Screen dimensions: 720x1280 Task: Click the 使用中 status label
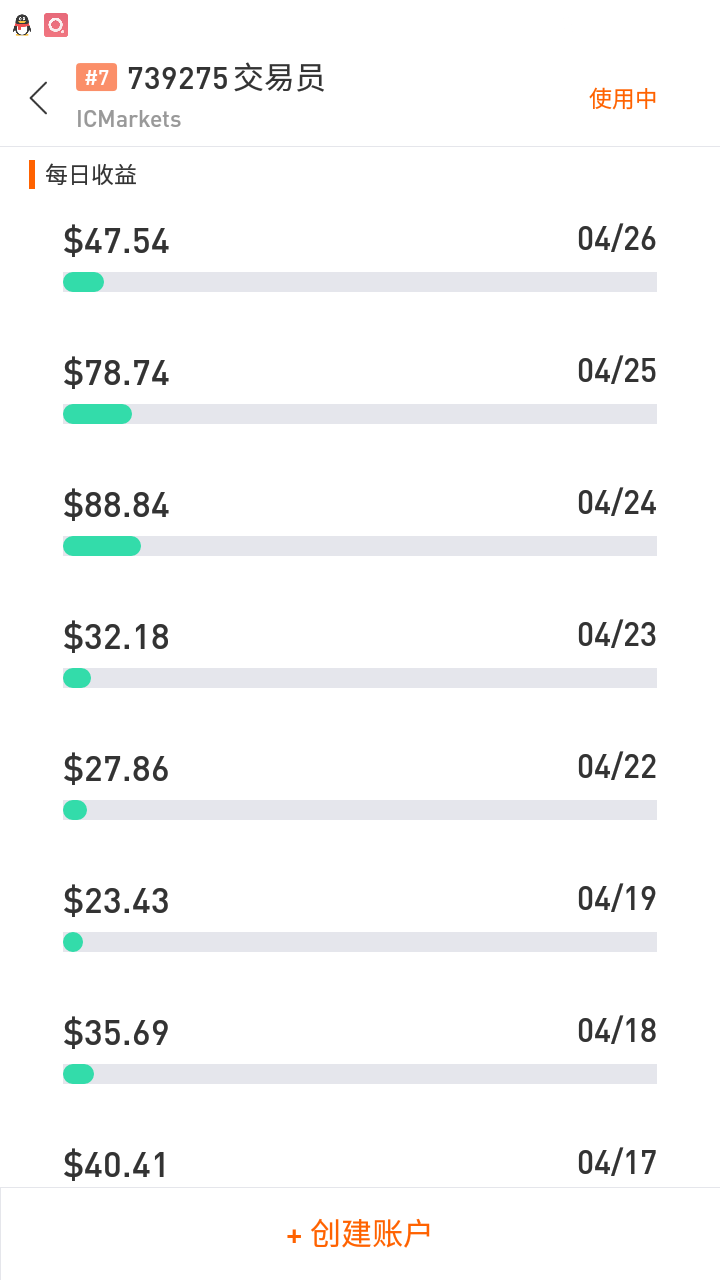[623, 99]
